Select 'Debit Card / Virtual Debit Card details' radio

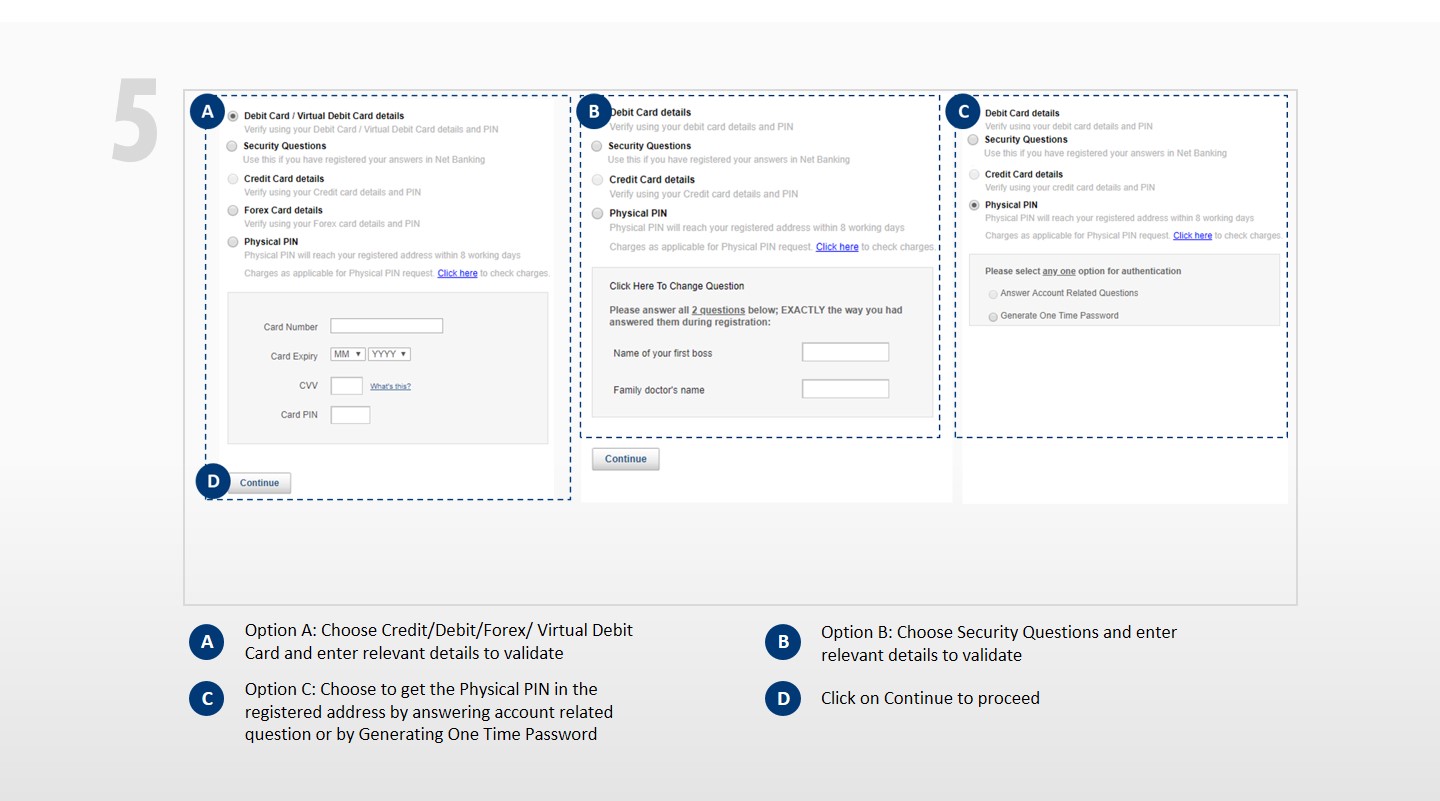tap(233, 116)
